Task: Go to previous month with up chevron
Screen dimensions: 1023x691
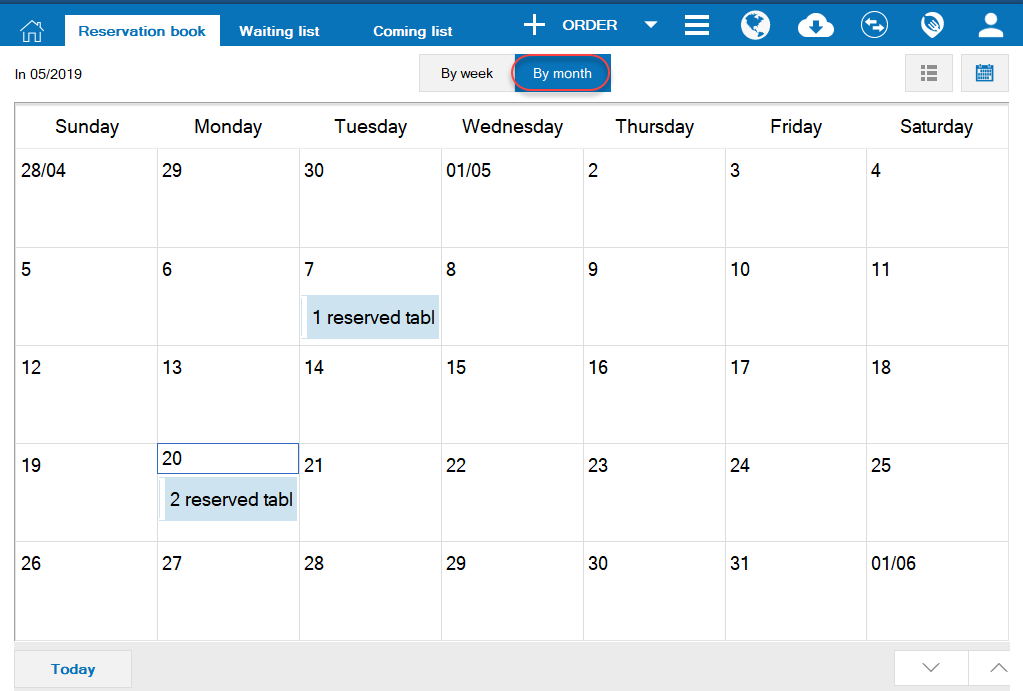Action: click(x=997, y=668)
